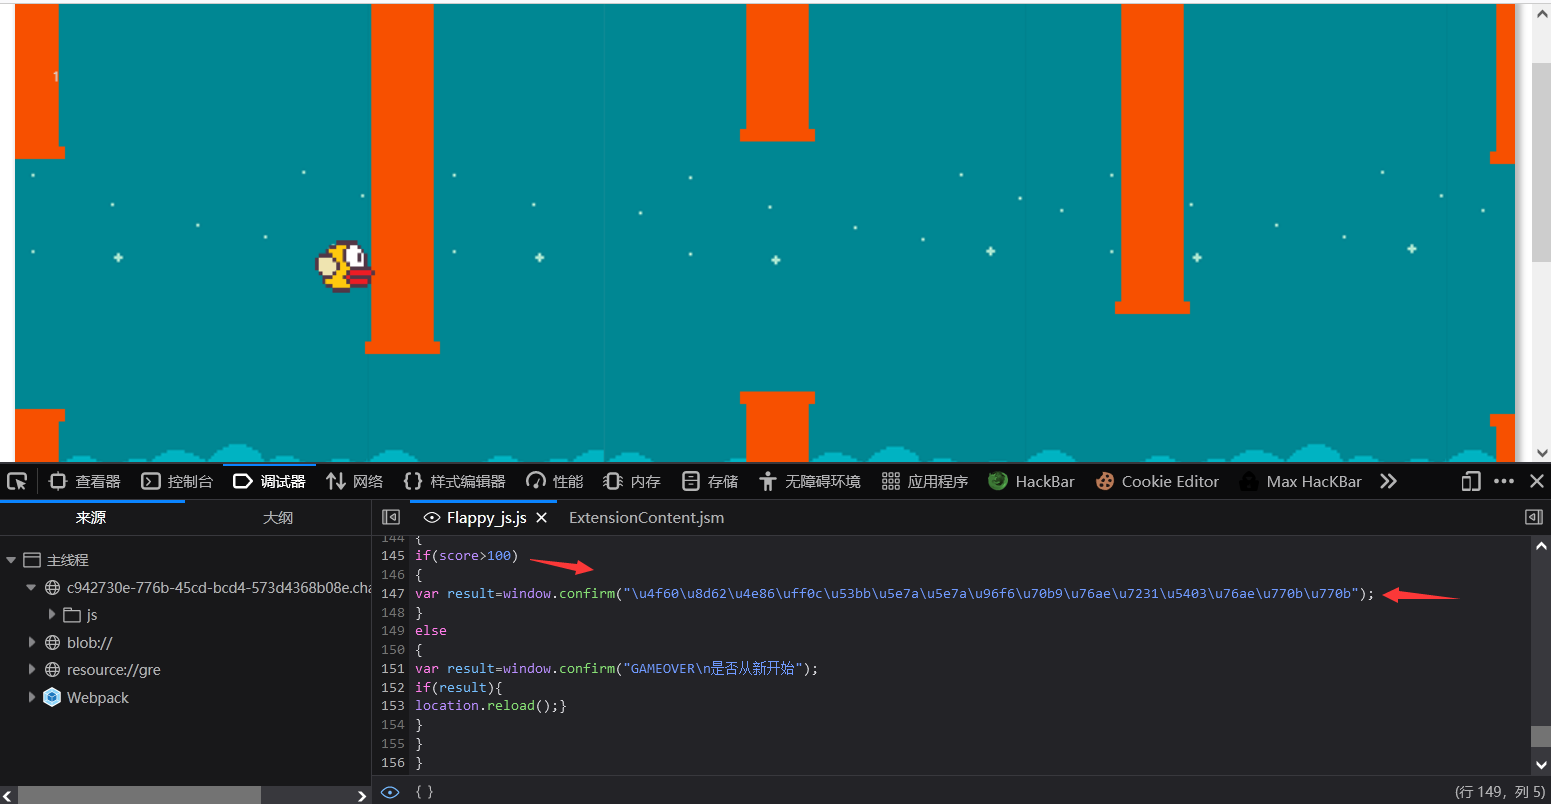Switch to the 控制台 console tab

tap(177, 481)
